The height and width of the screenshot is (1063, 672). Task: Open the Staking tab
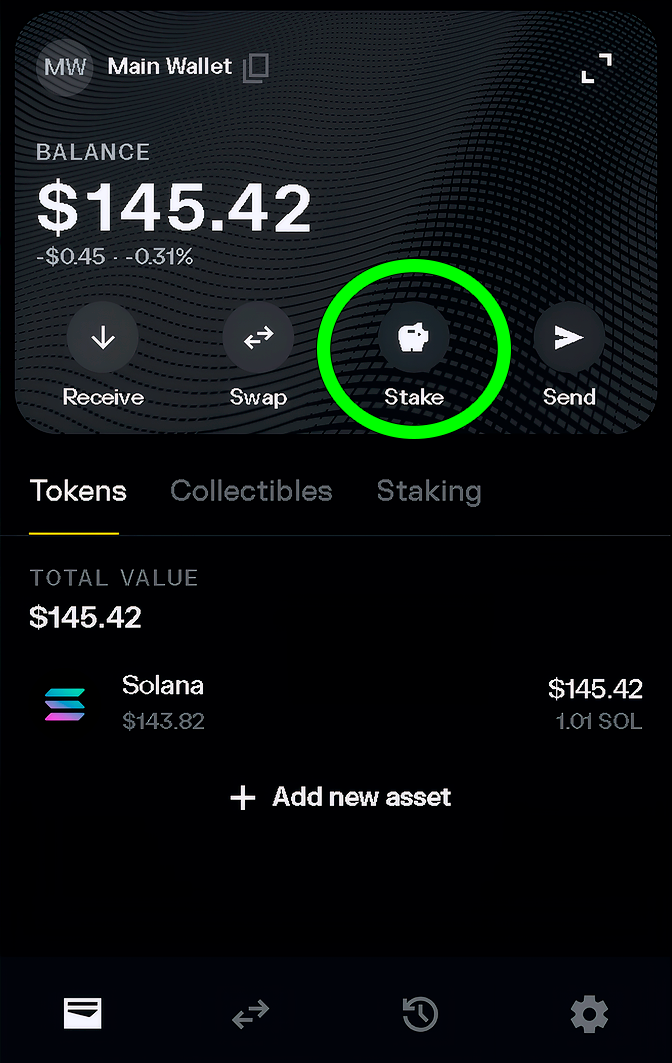point(428,491)
